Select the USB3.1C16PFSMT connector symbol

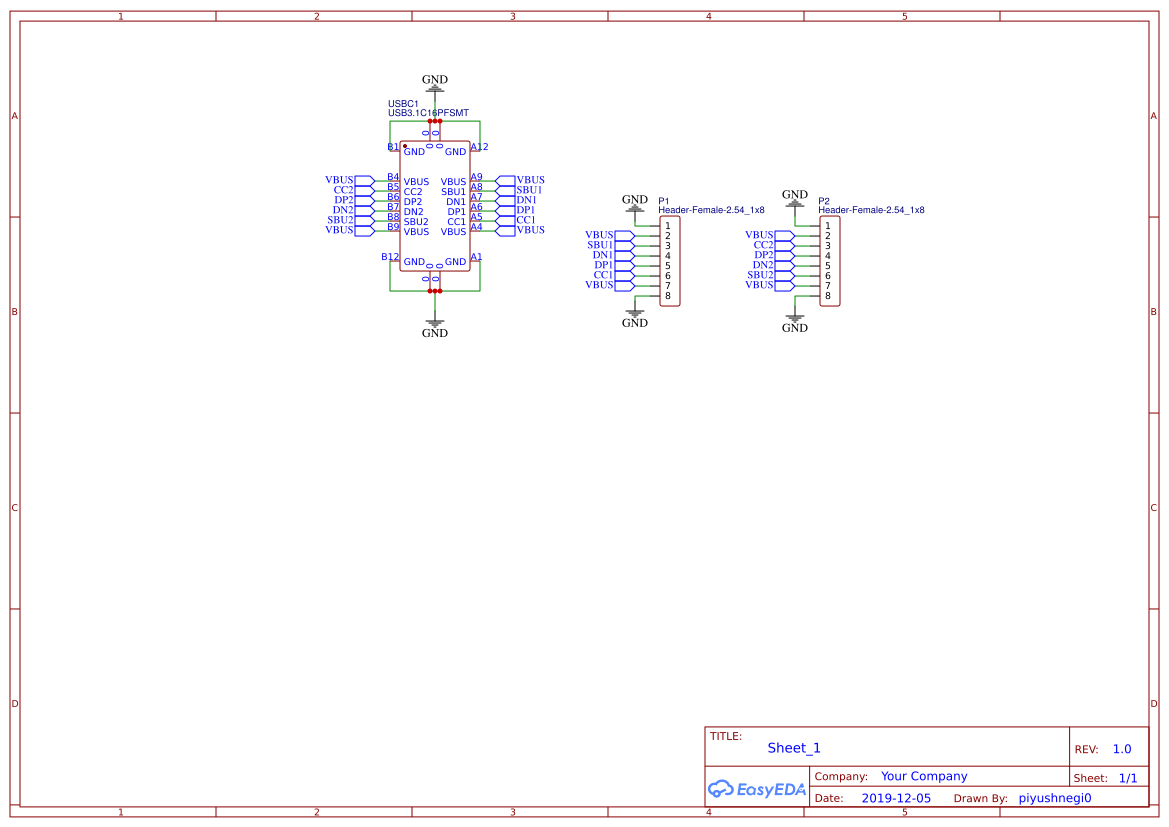(434, 205)
